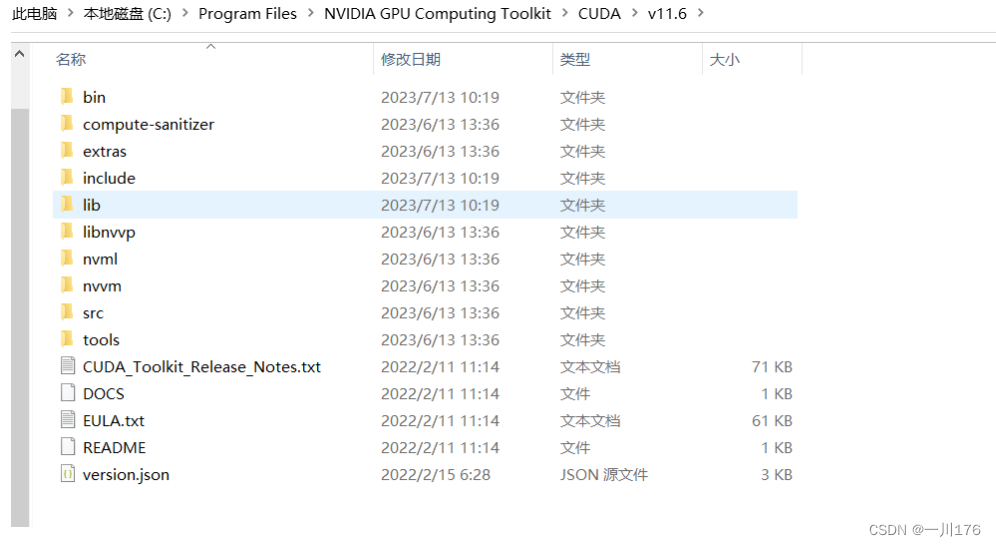Select the README file name

(x=114, y=448)
